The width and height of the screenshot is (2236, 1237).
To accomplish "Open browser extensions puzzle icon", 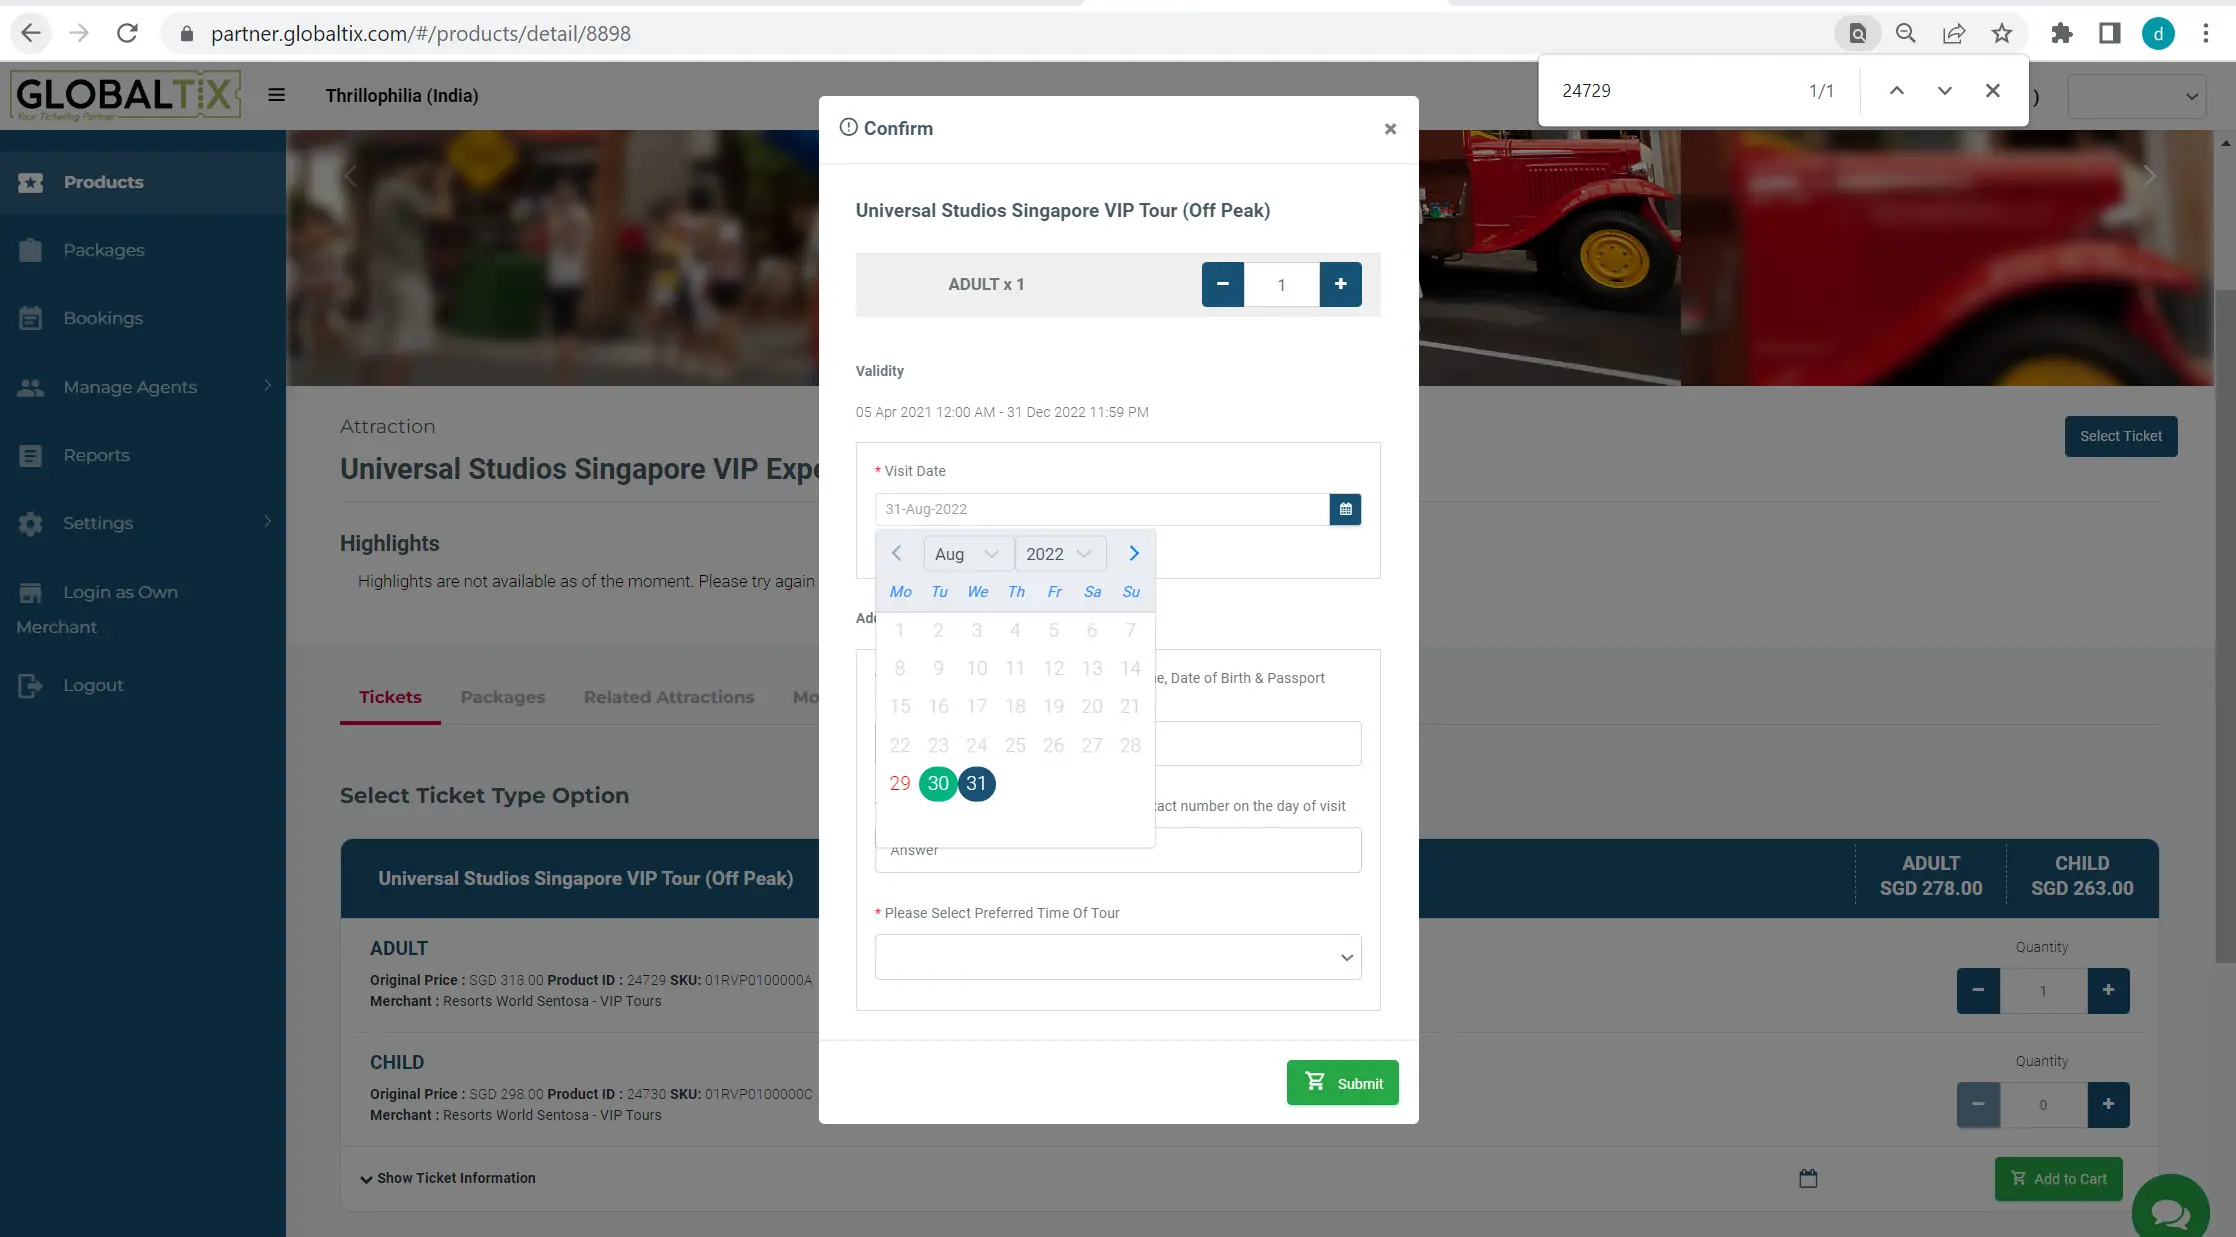I will click(x=2061, y=33).
